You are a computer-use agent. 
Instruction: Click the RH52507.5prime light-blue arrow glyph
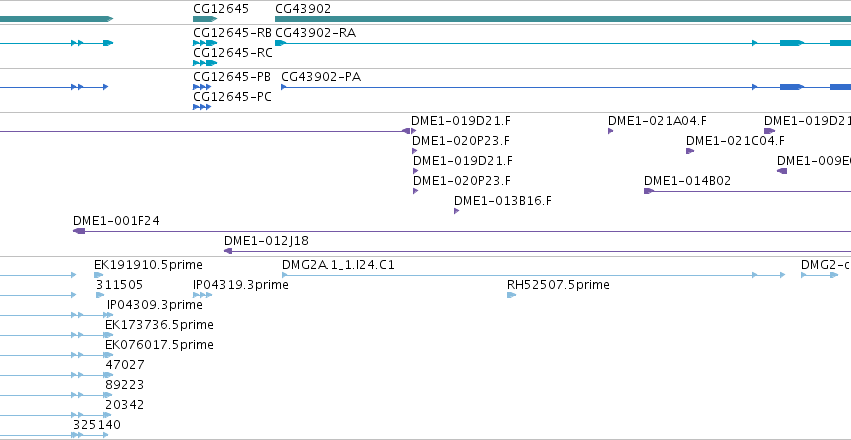click(511, 295)
